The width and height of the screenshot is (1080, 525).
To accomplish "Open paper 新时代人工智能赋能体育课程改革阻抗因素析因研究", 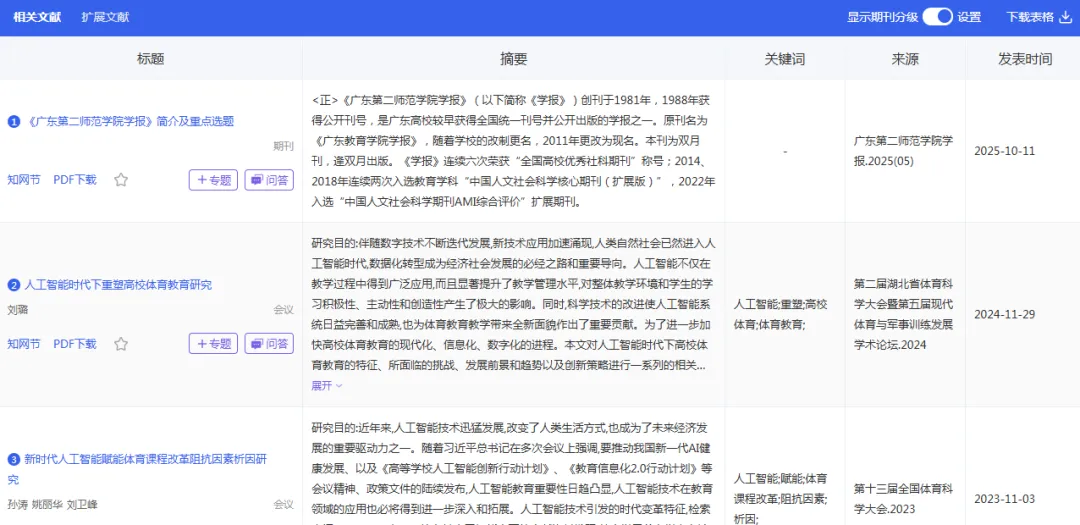I will coord(137,469).
